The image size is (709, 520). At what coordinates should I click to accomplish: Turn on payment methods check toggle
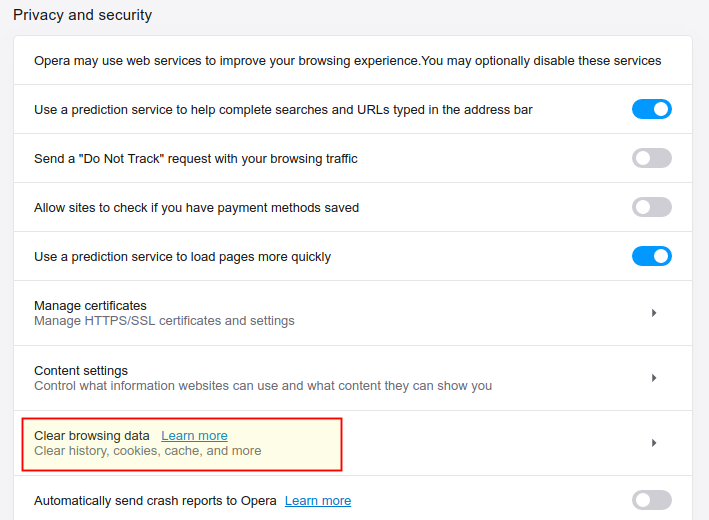pos(652,207)
